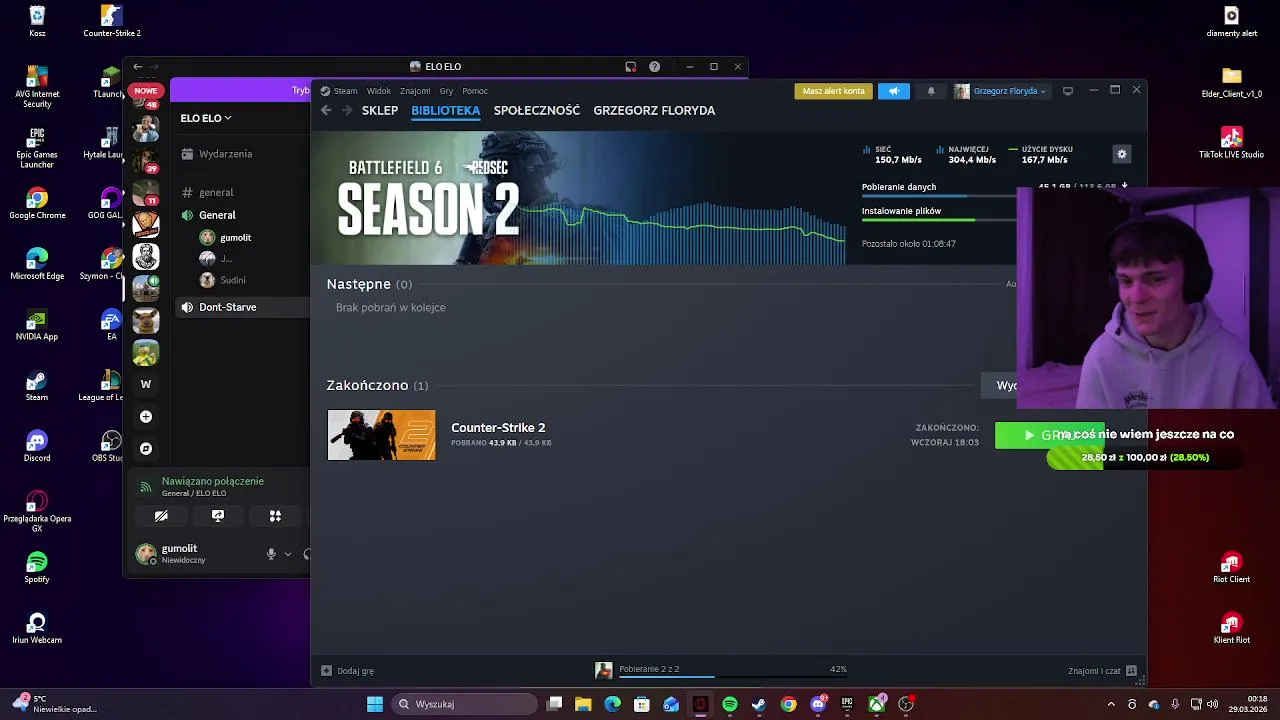Screen dimensions: 1280x720
Task: Open Counter-Strike 2 desktop shortcut
Action: tap(111, 21)
